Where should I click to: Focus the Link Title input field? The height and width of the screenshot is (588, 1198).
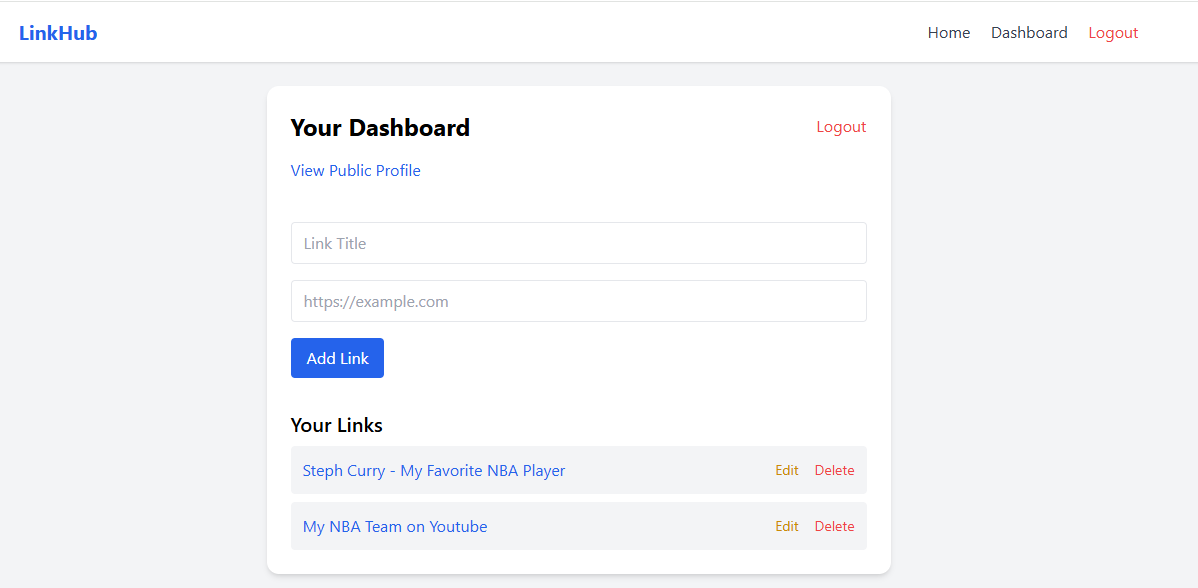coord(578,243)
